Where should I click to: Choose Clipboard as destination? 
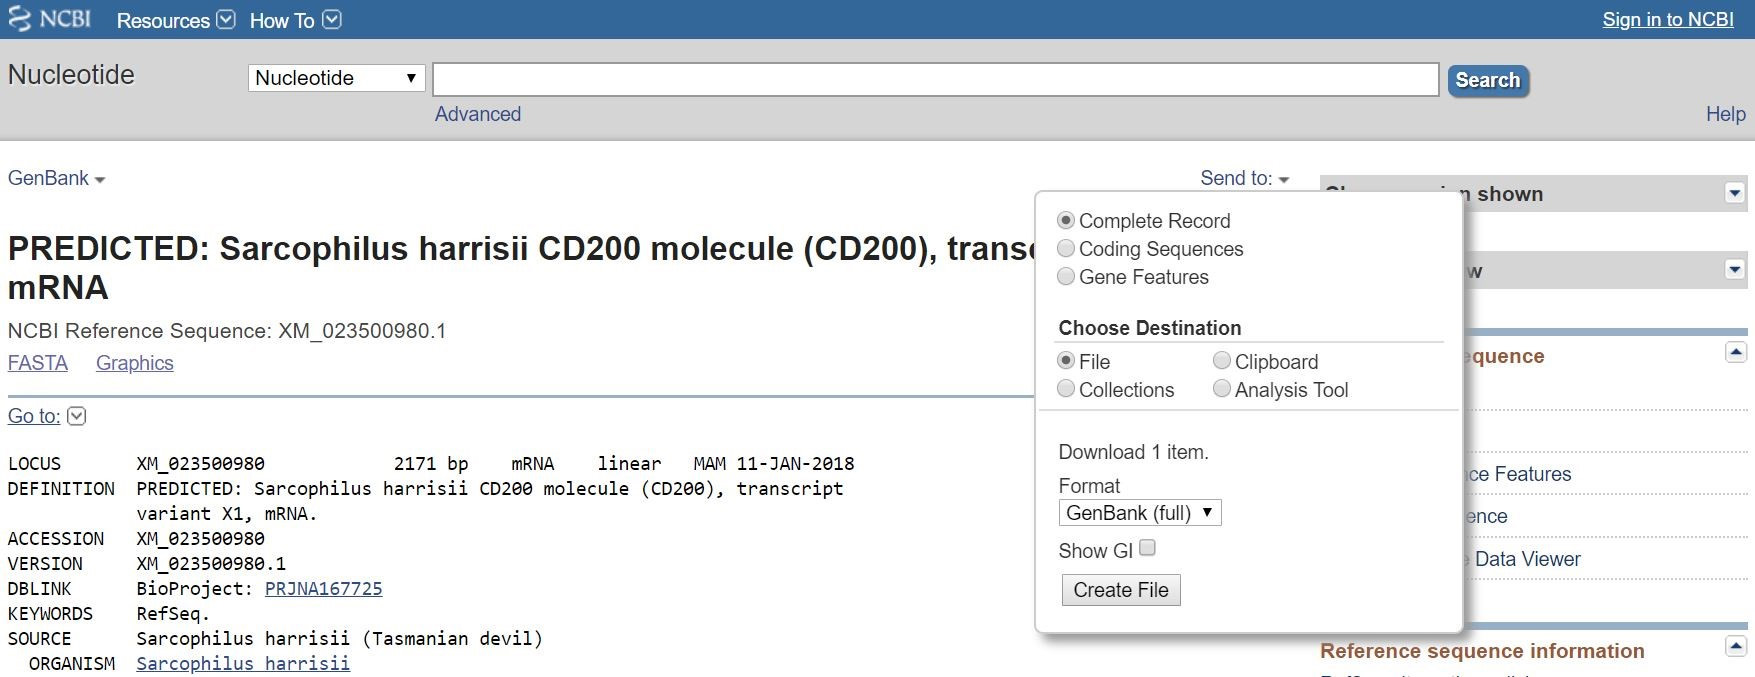point(1222,360)
